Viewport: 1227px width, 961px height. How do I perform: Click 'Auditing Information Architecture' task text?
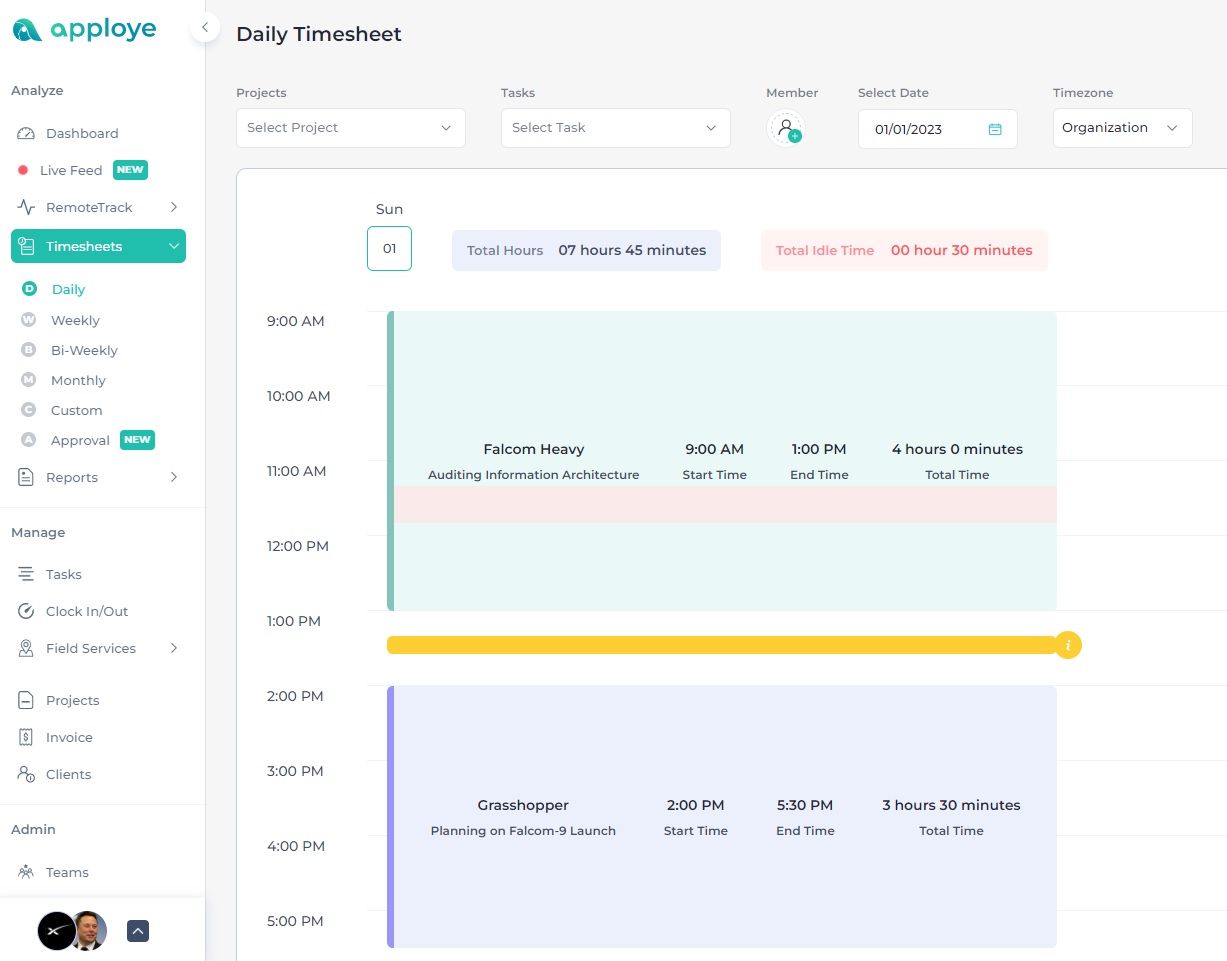click(x=534, y=475)
